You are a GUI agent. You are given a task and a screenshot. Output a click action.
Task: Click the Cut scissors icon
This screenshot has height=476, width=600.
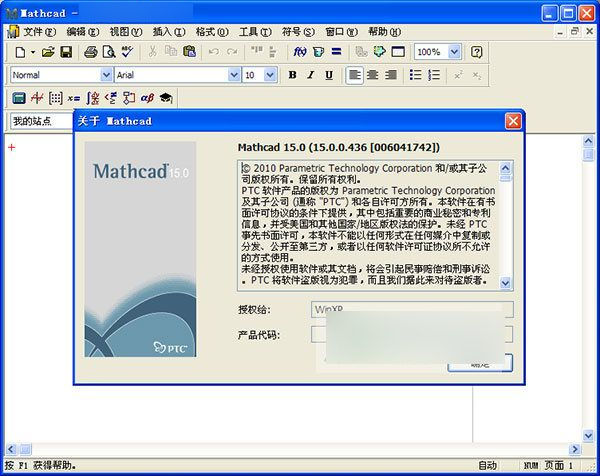[152, 52]
